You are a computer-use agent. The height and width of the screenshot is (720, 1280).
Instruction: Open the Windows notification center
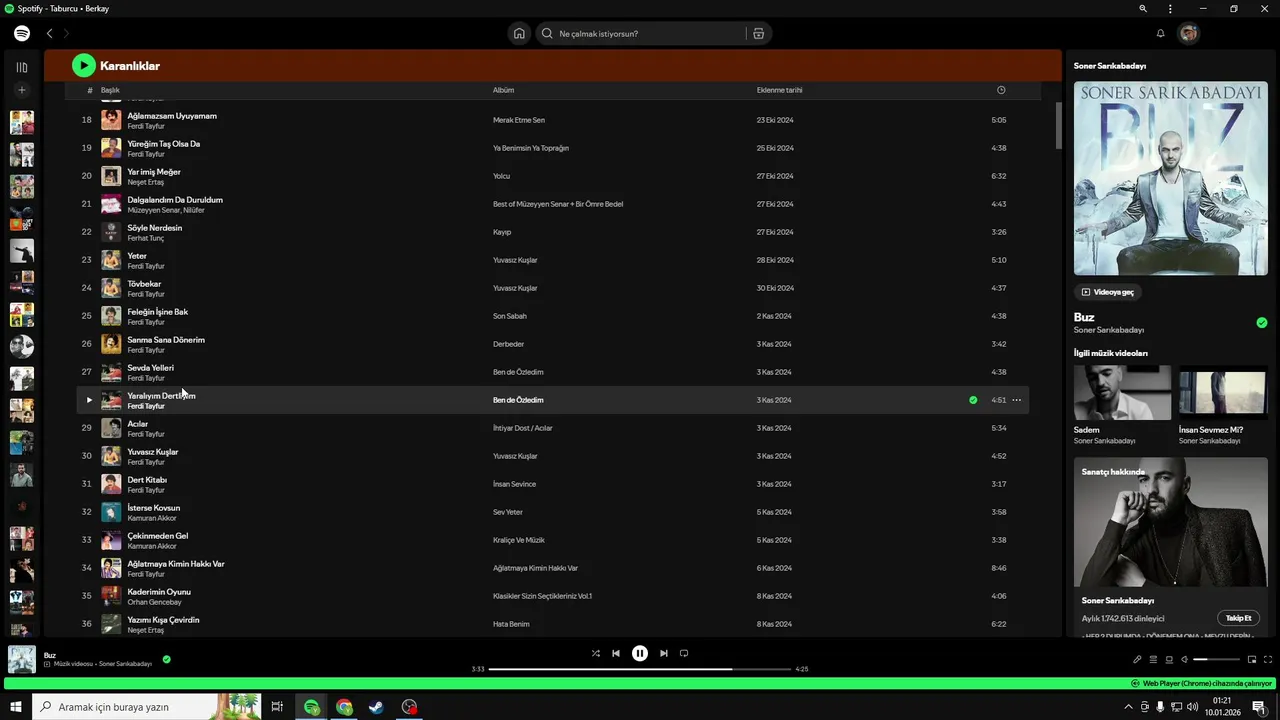(1258, 707)
